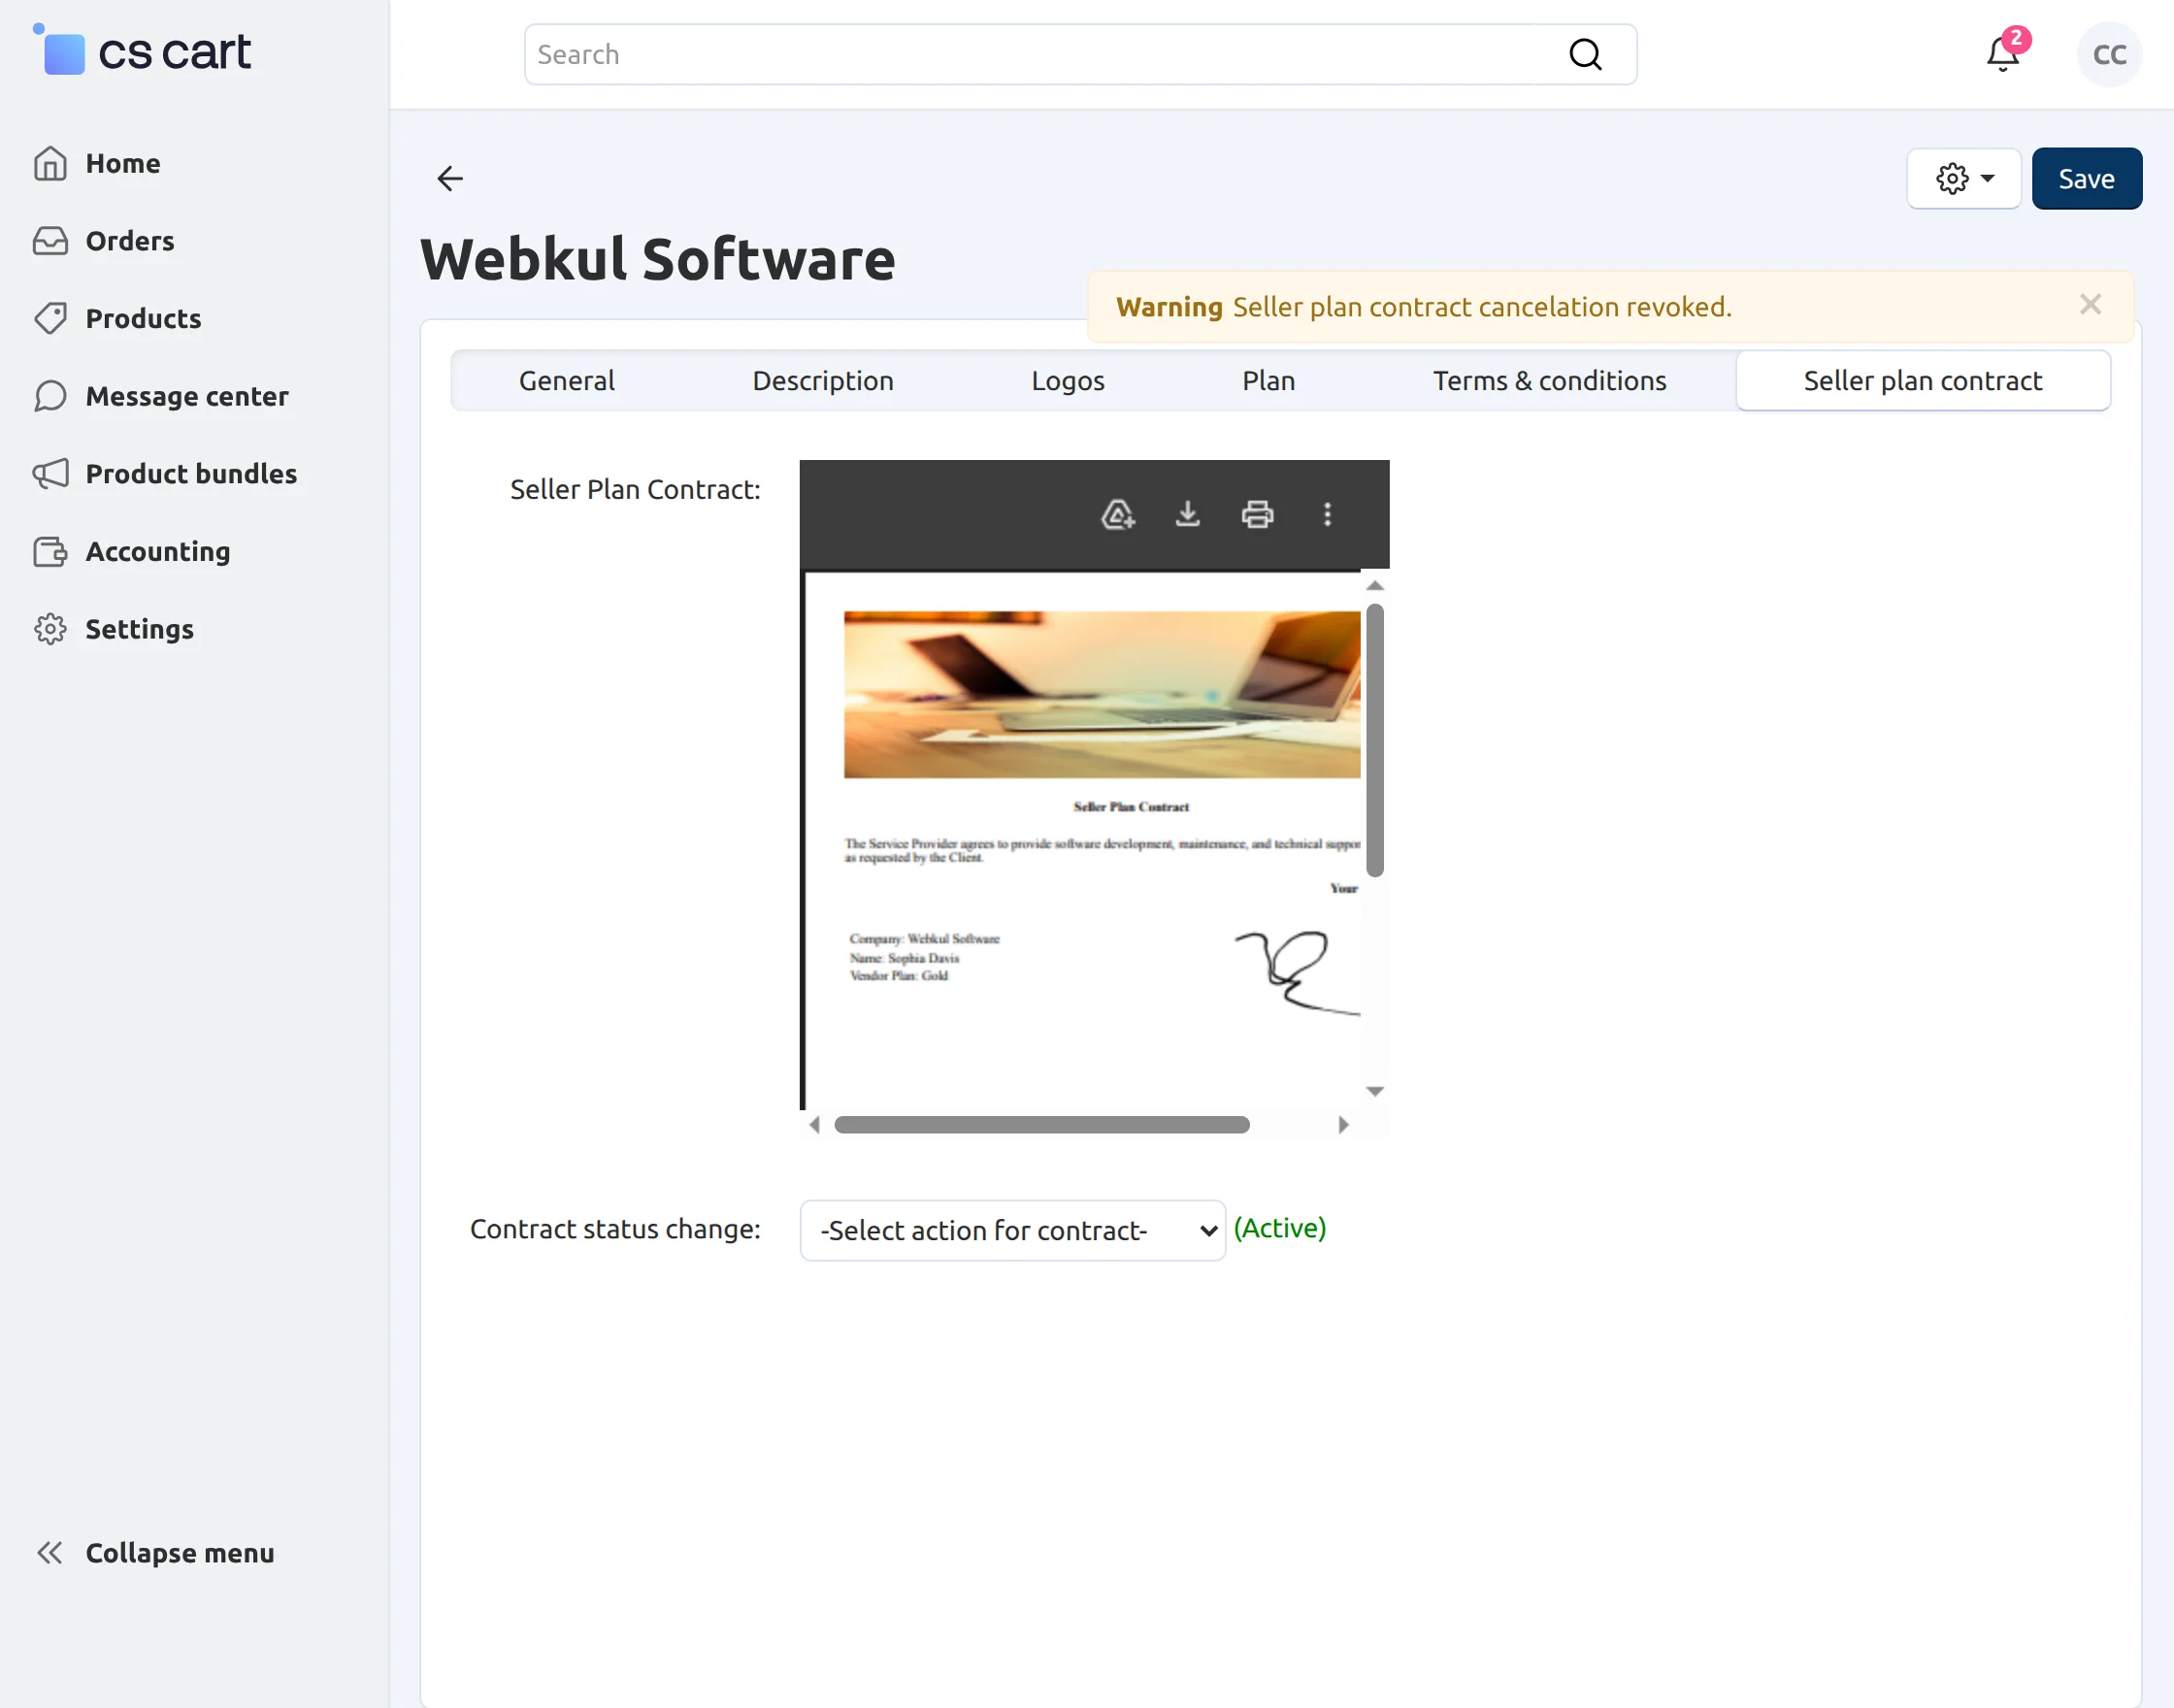The height and width of the screenshot is (1708, 2174).
Task: Click the PDF scroll down arrow
Action: (x=1375, y=1091)
